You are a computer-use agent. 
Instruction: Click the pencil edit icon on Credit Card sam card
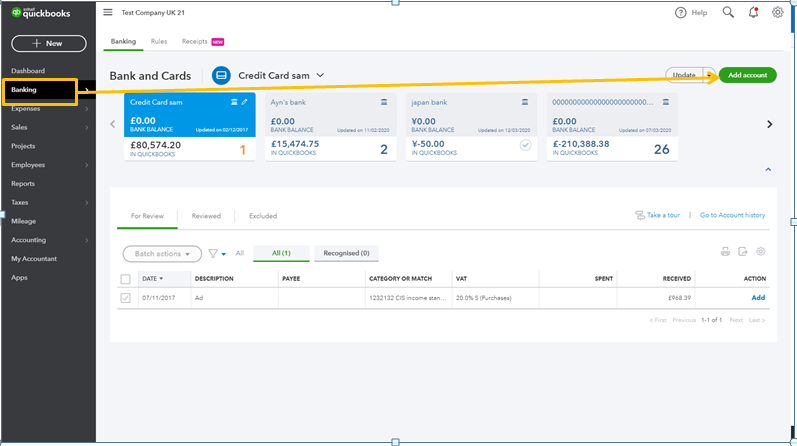(244, 102)
